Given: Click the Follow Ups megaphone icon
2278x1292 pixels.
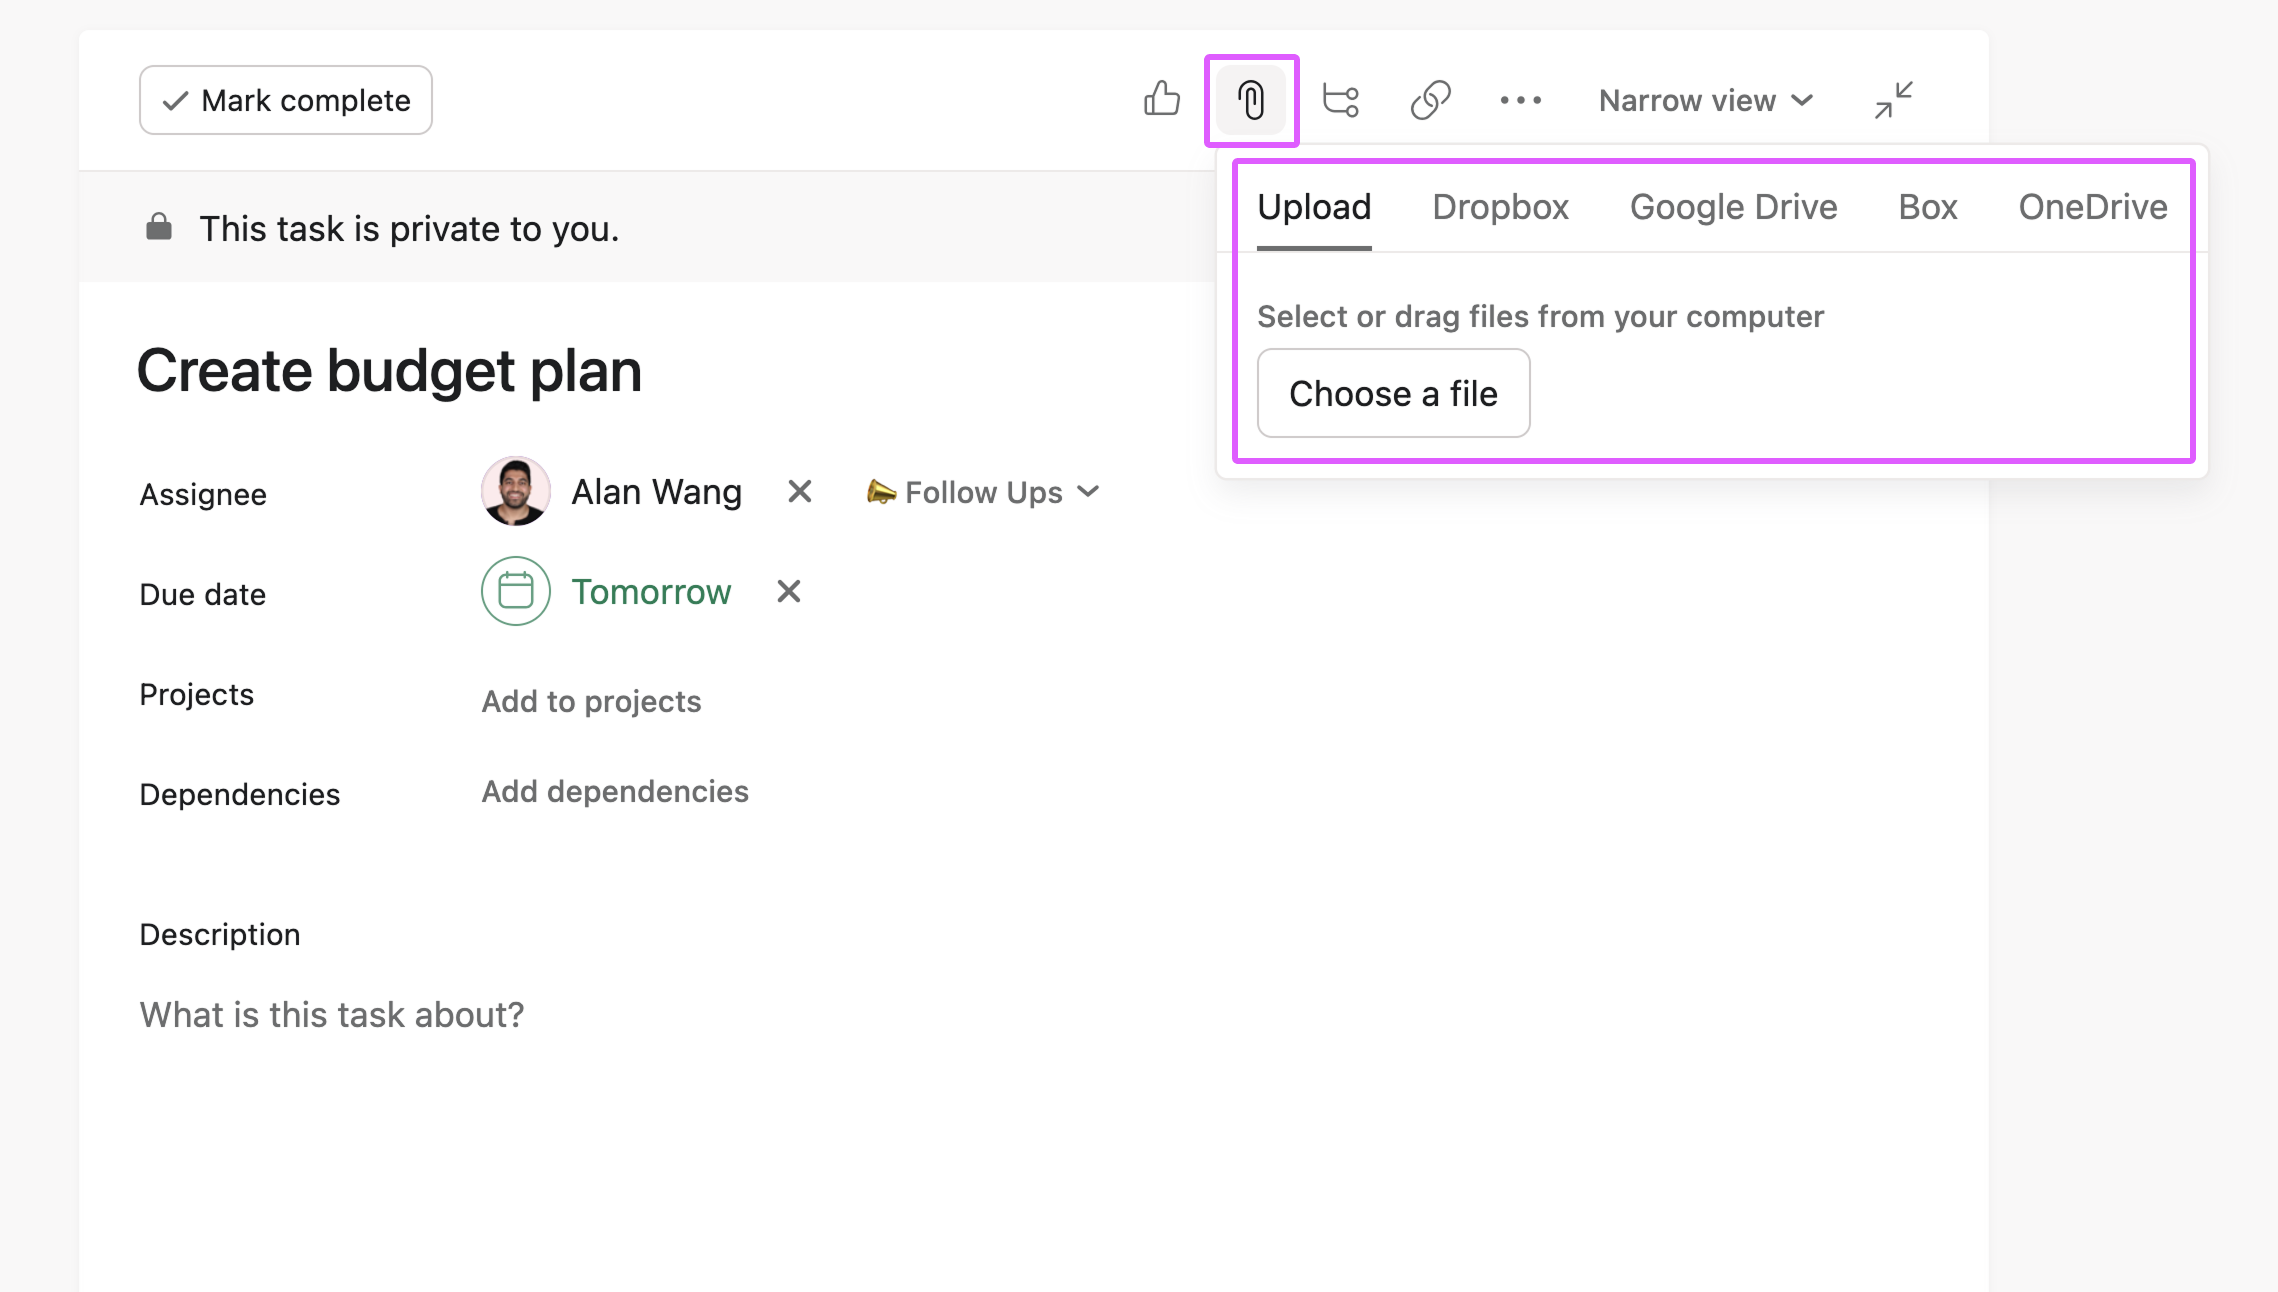Looking at the screenshot, I should click(x=880, y=491).
